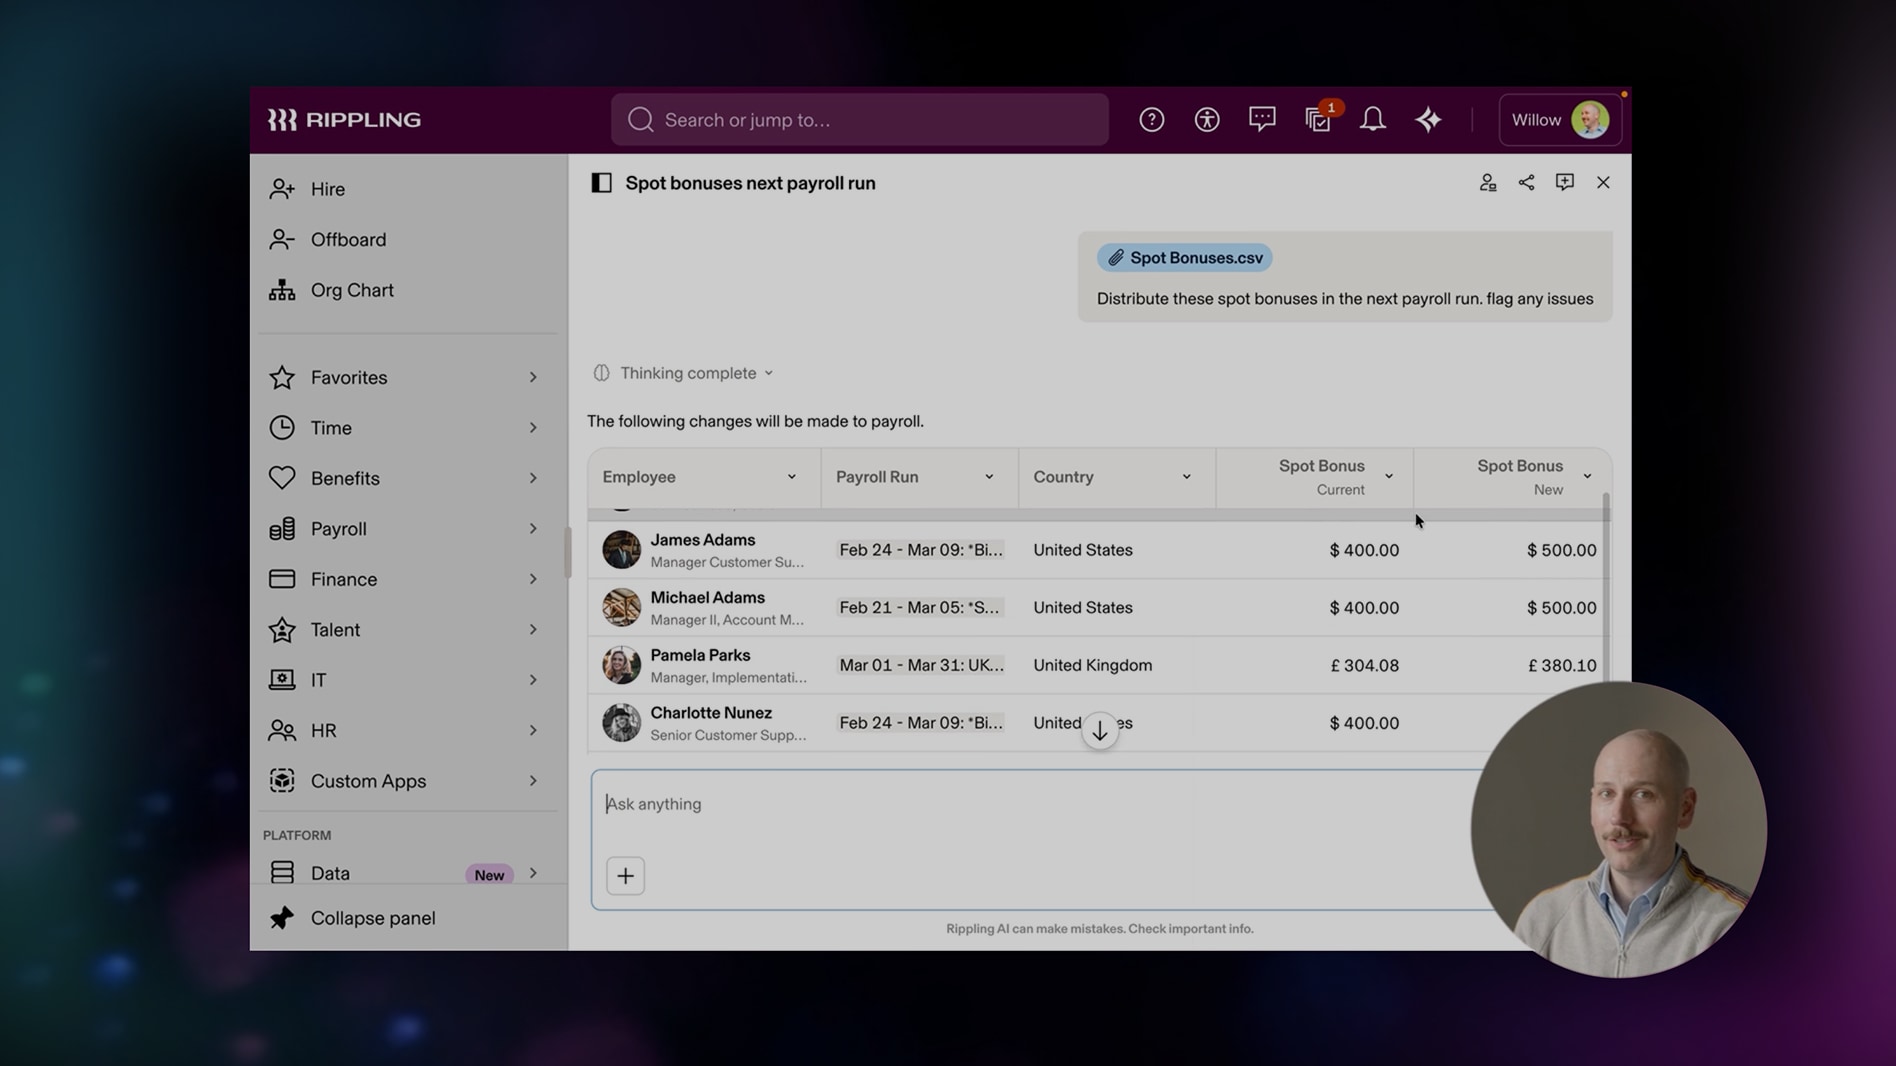Expand the Favorites menu
The height and width of the screenshot is (1066, 1896).
[407, 378]
